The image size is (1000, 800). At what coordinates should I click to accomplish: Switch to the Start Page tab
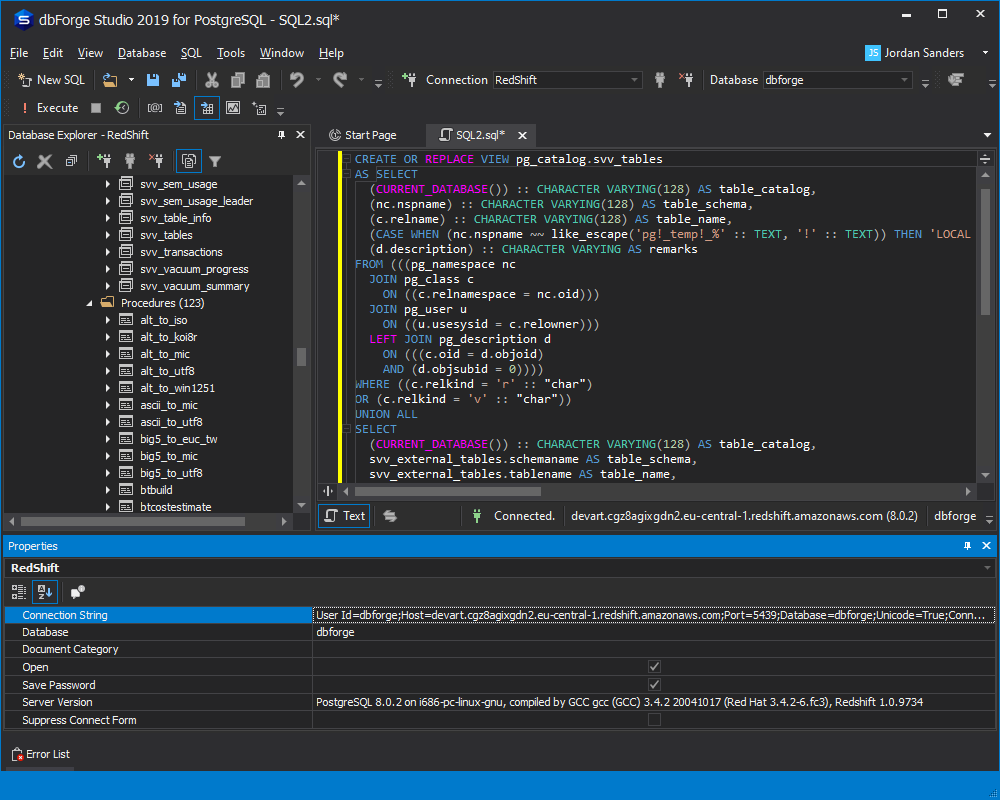[363, 135]
